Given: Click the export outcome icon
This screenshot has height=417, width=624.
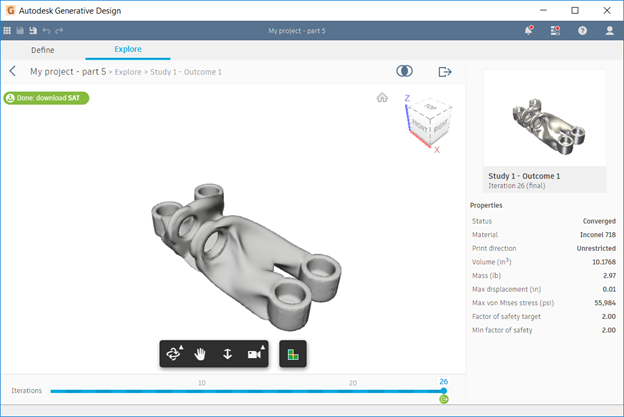Looking at the screenshot, I should (445, 72).
